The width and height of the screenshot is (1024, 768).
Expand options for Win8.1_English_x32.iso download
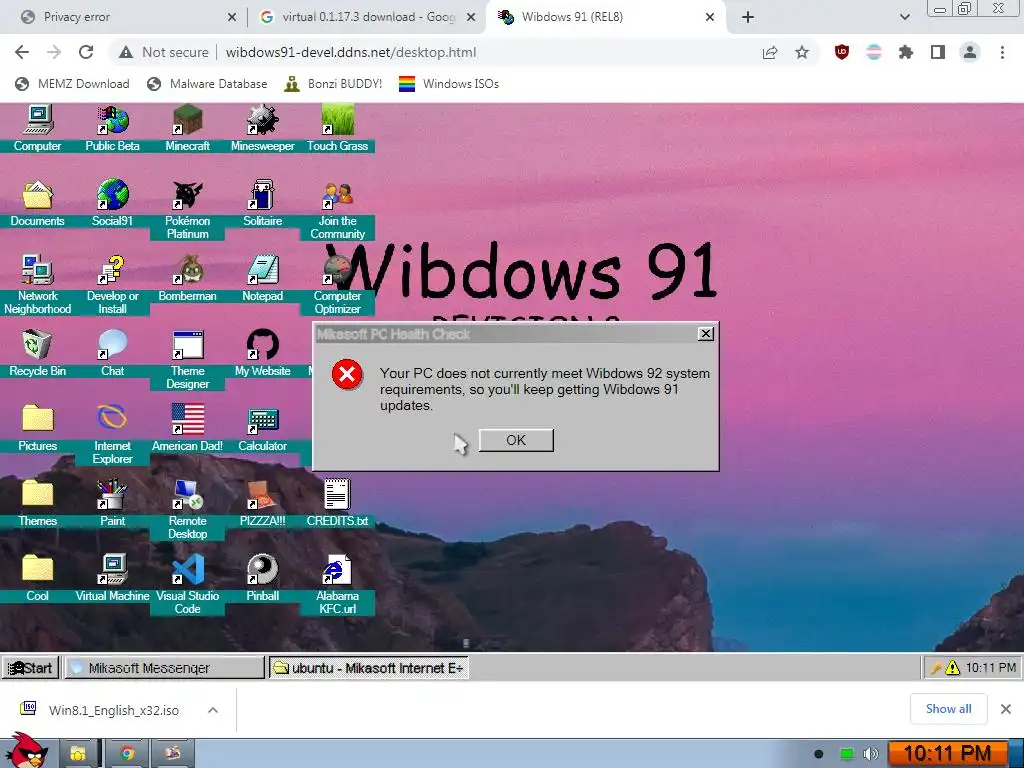coord(213,710)
